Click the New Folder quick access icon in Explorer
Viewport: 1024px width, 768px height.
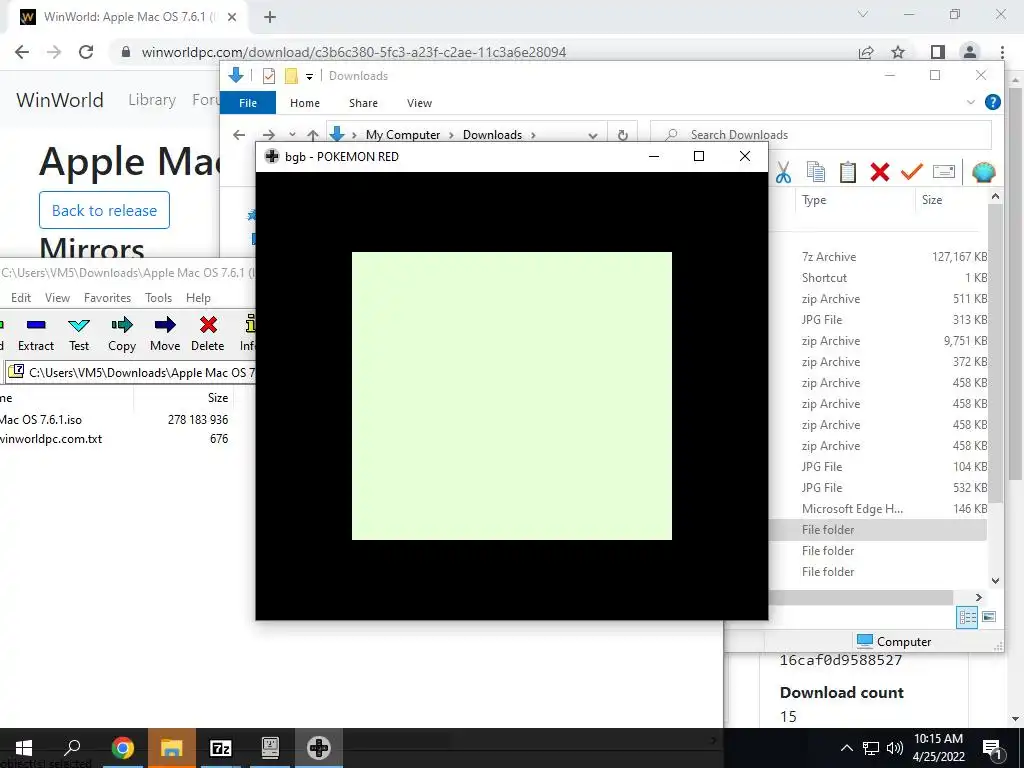point(291,76)
